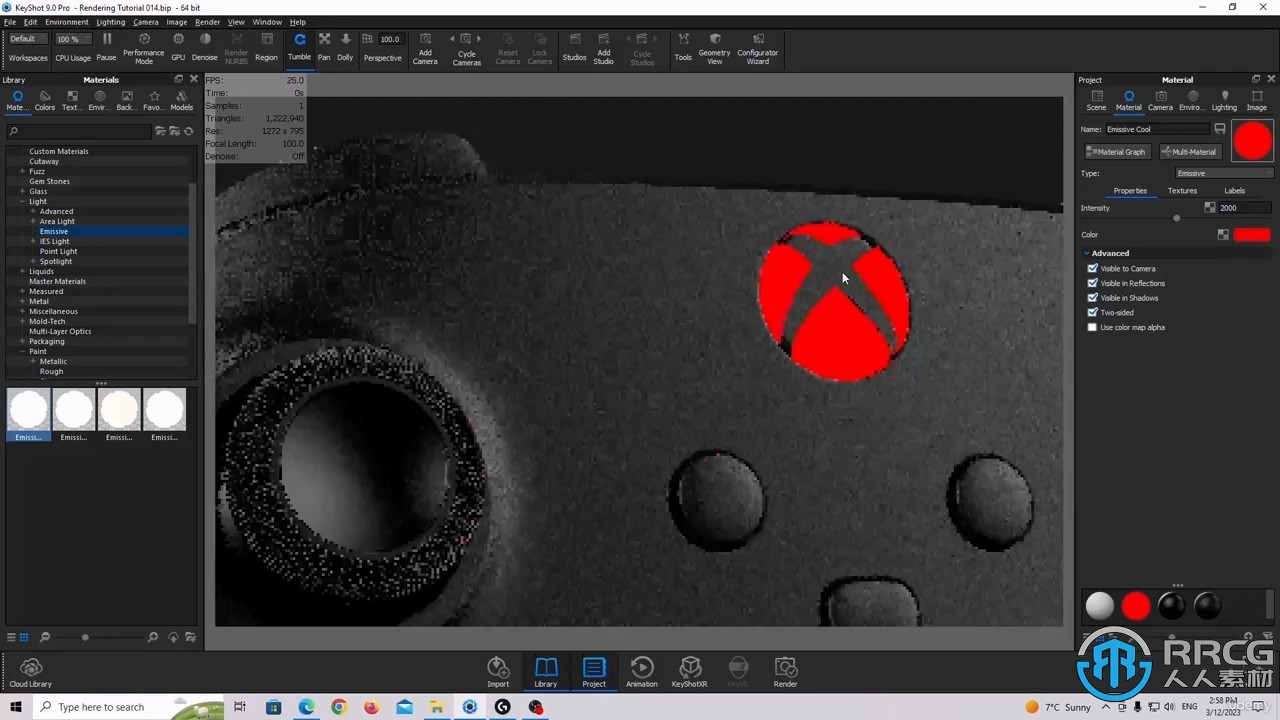Open library Environments tab
This screenshot has height=720, width=1280.
[99, 100]
